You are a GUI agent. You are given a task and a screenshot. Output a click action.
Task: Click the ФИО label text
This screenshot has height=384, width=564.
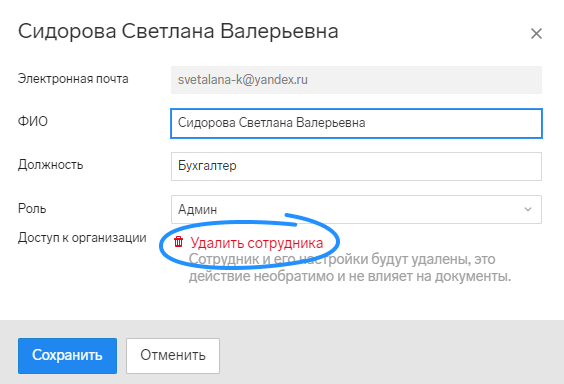point(33,122)
